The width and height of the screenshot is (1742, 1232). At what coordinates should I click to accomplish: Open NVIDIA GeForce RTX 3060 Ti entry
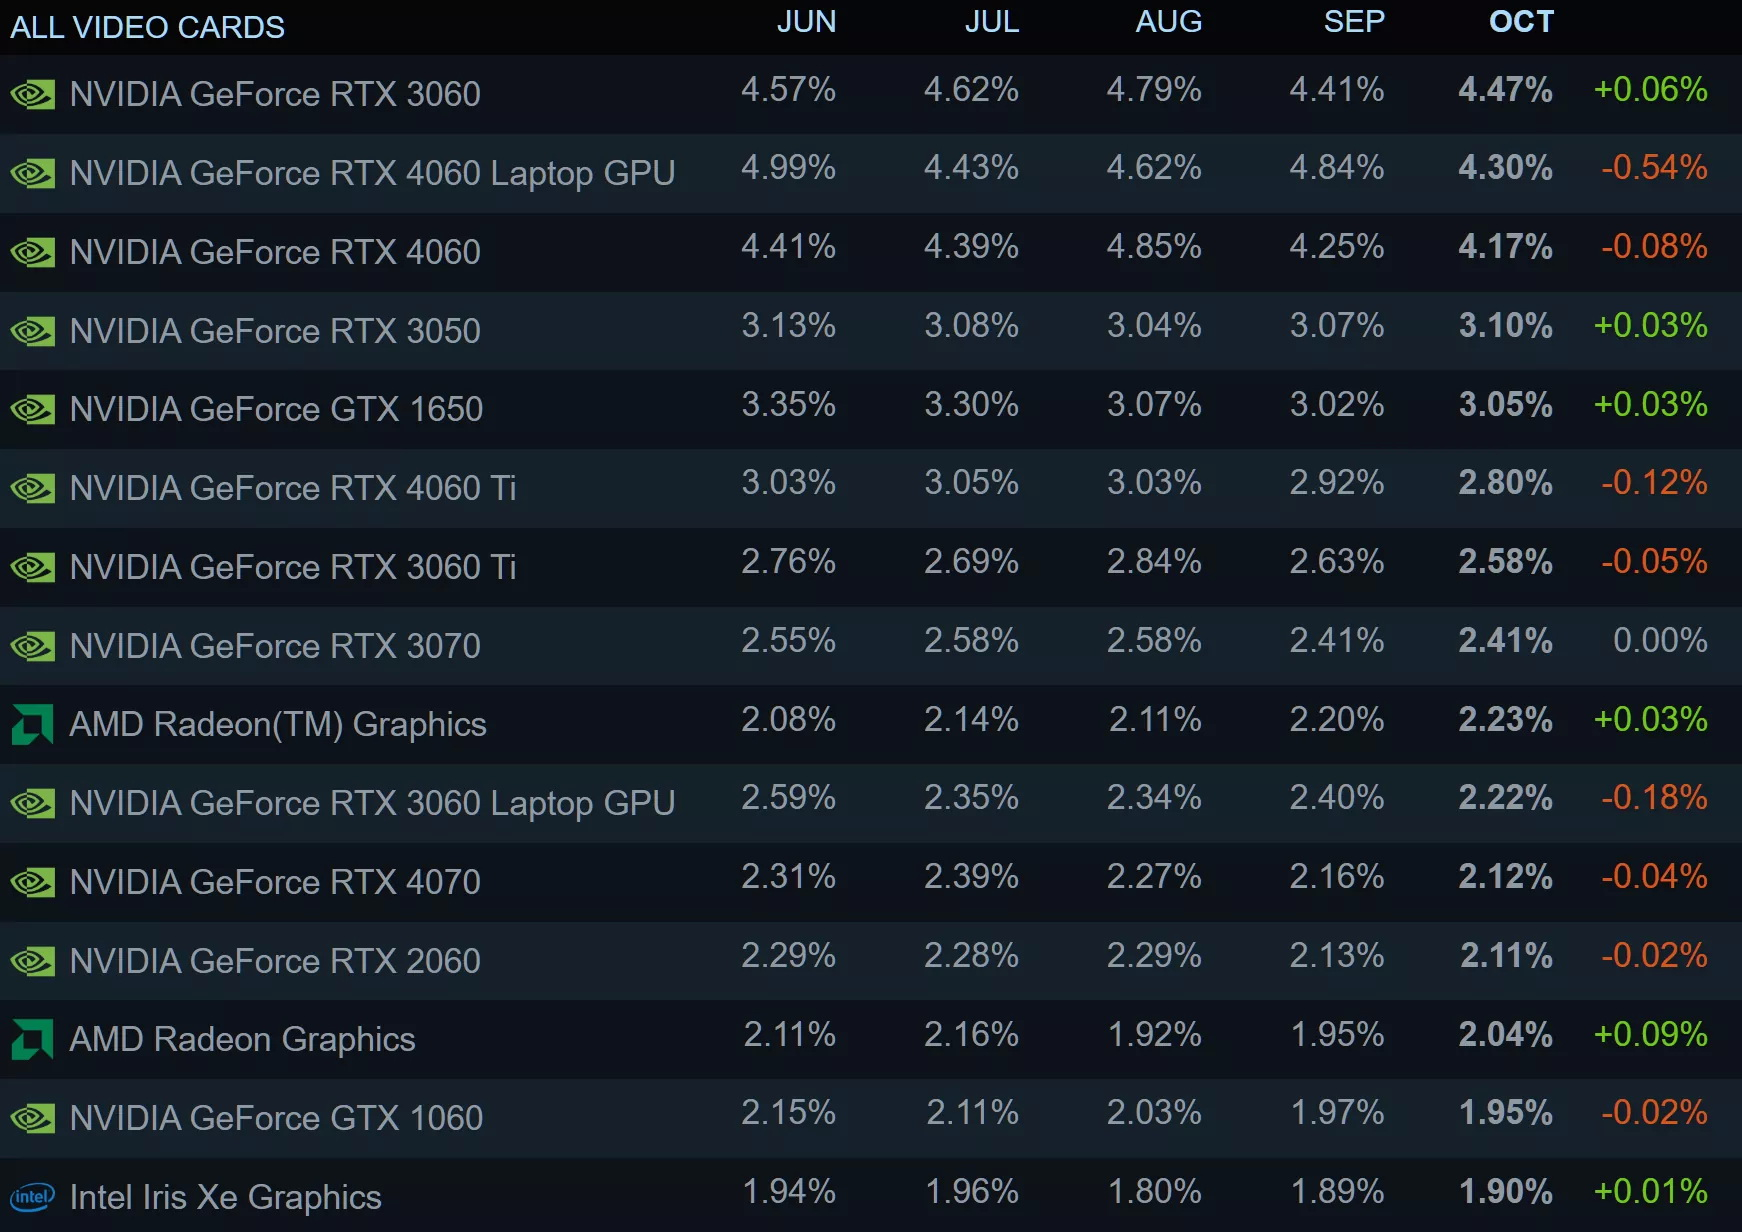pos(292,567)
